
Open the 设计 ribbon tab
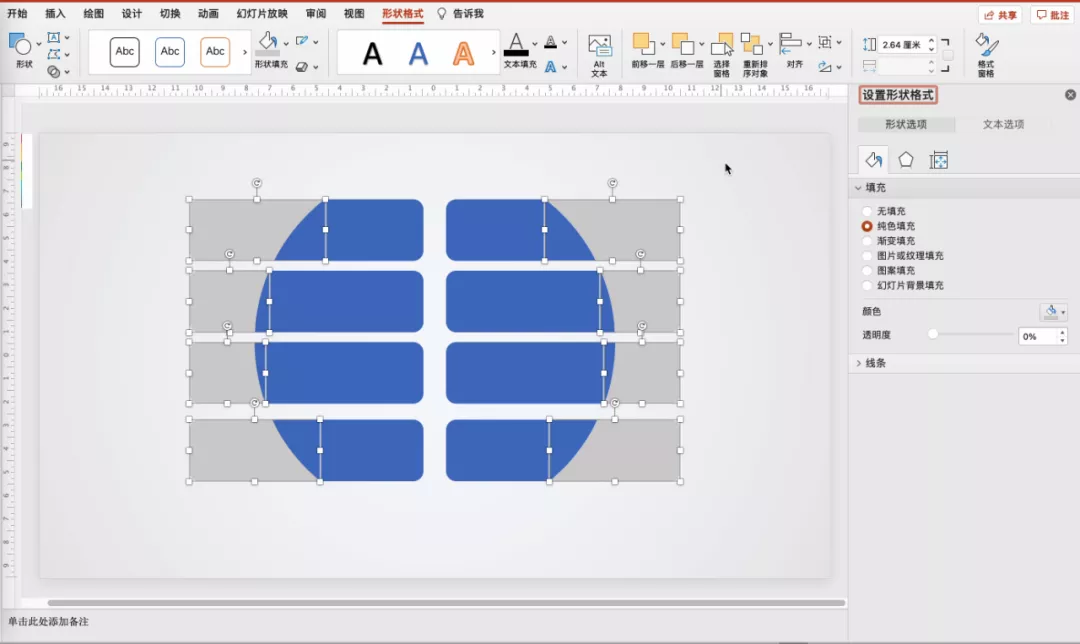click(x=132, y=13)
